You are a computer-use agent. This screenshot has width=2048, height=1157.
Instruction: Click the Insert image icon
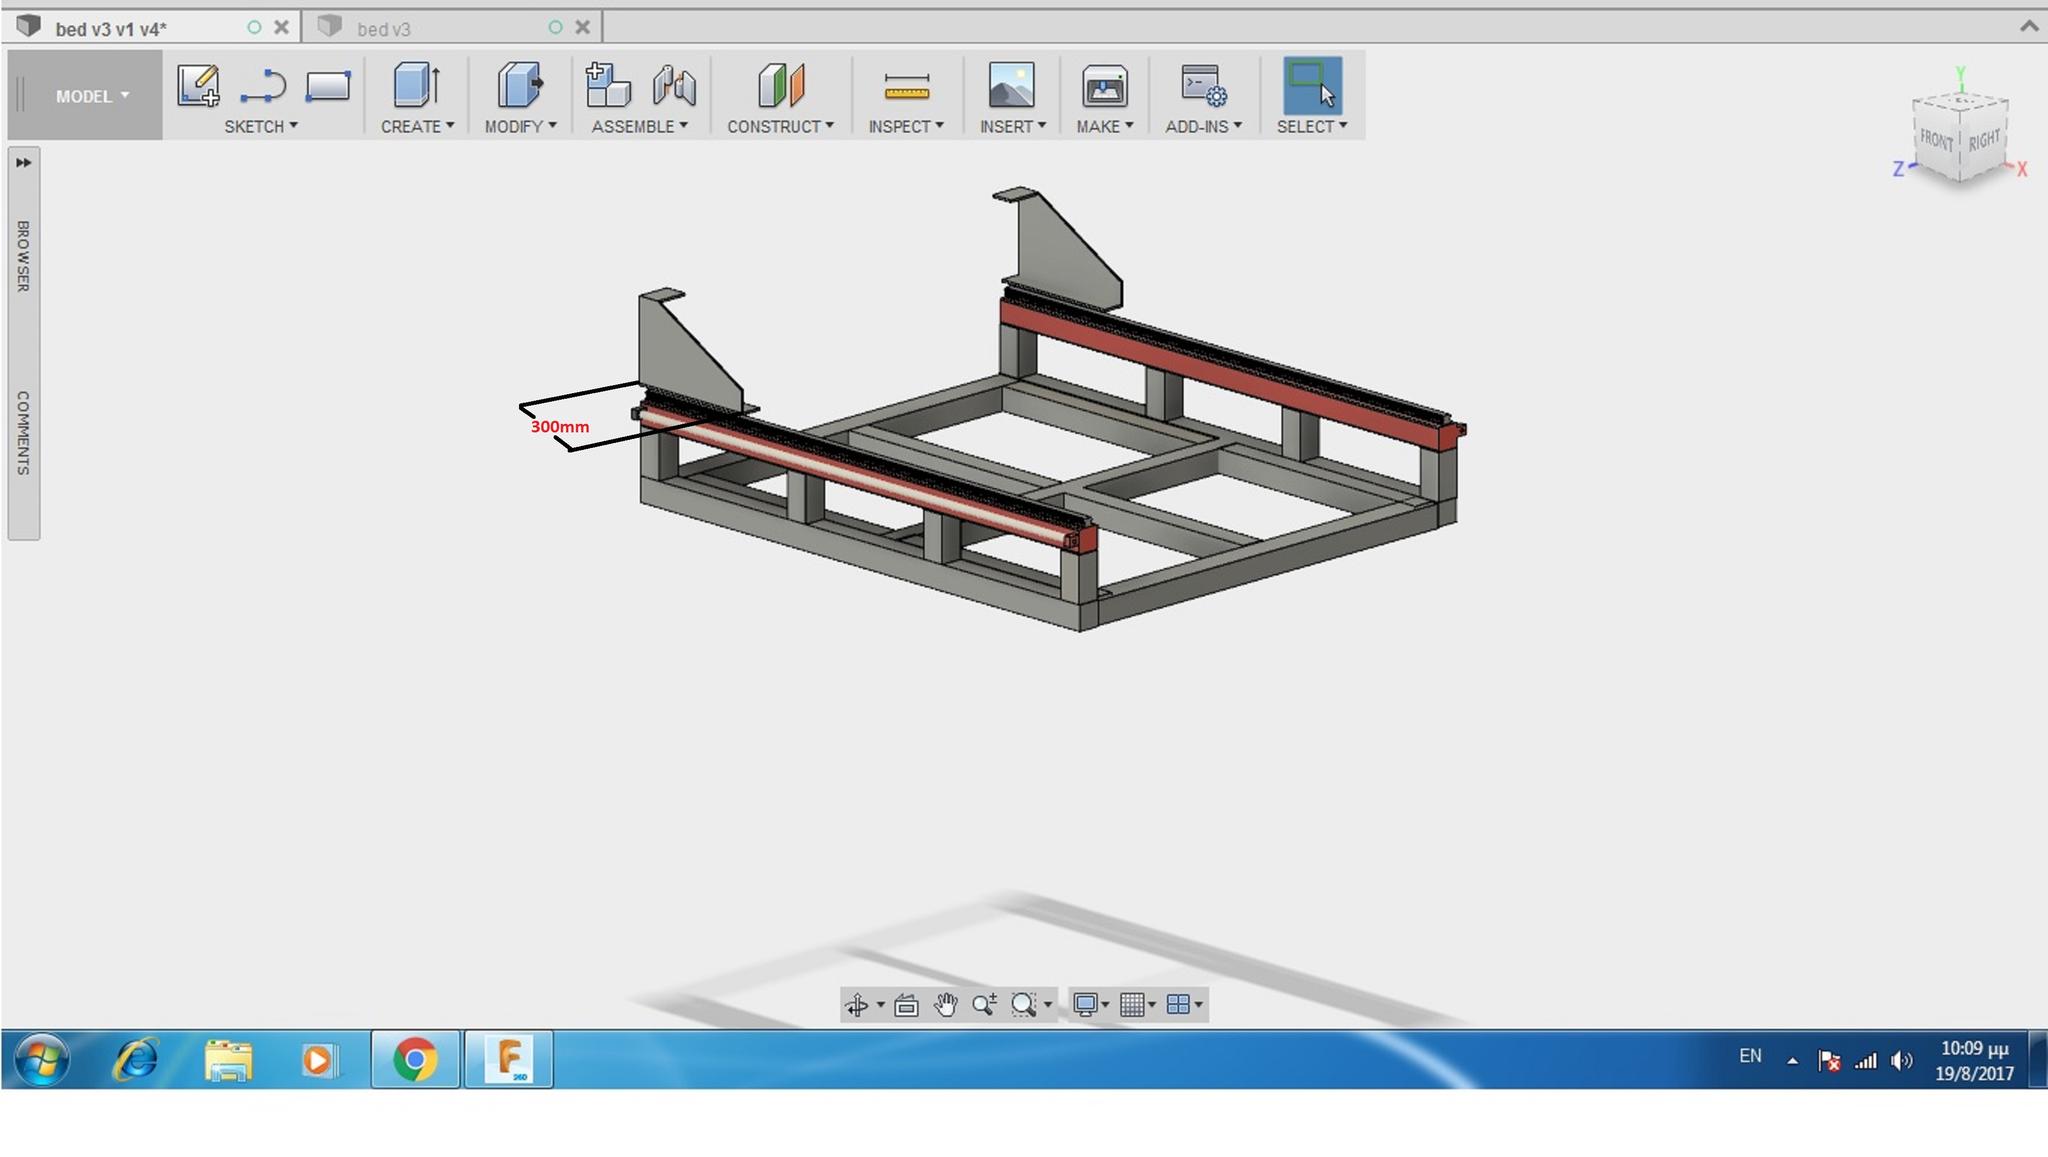tap(1011, 86)
